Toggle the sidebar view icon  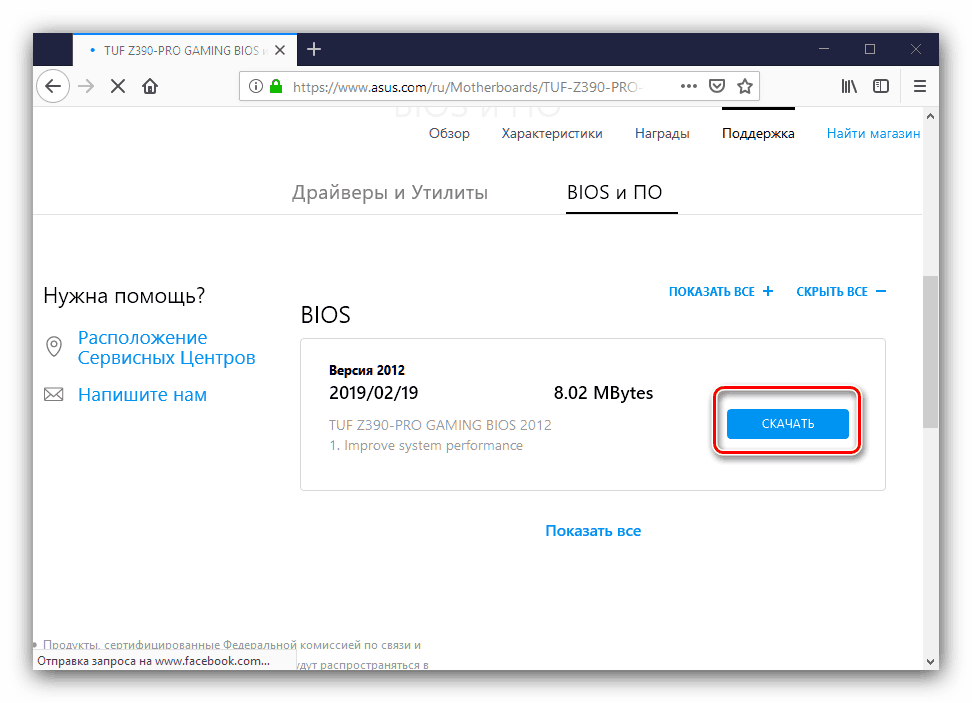tap(881, 86)
